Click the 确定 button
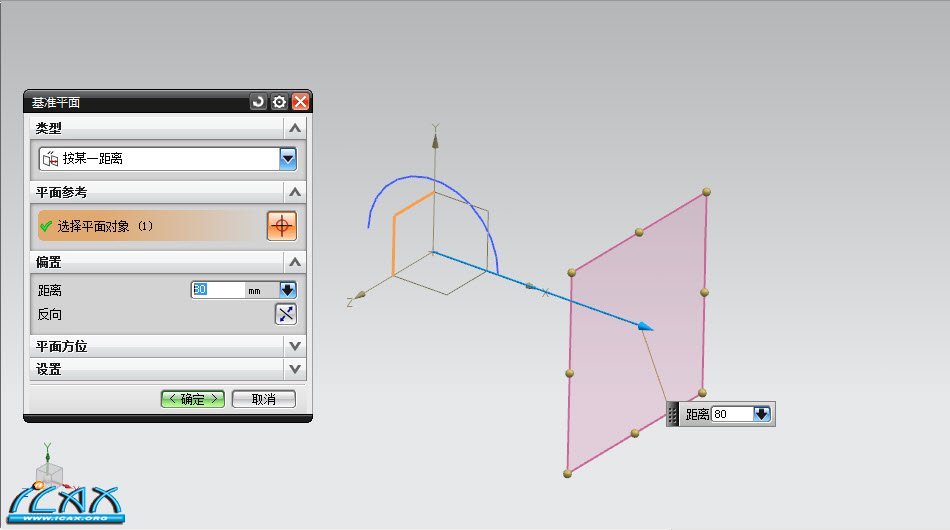Viewport: 950px width, 530px height. tap(193, 399)
